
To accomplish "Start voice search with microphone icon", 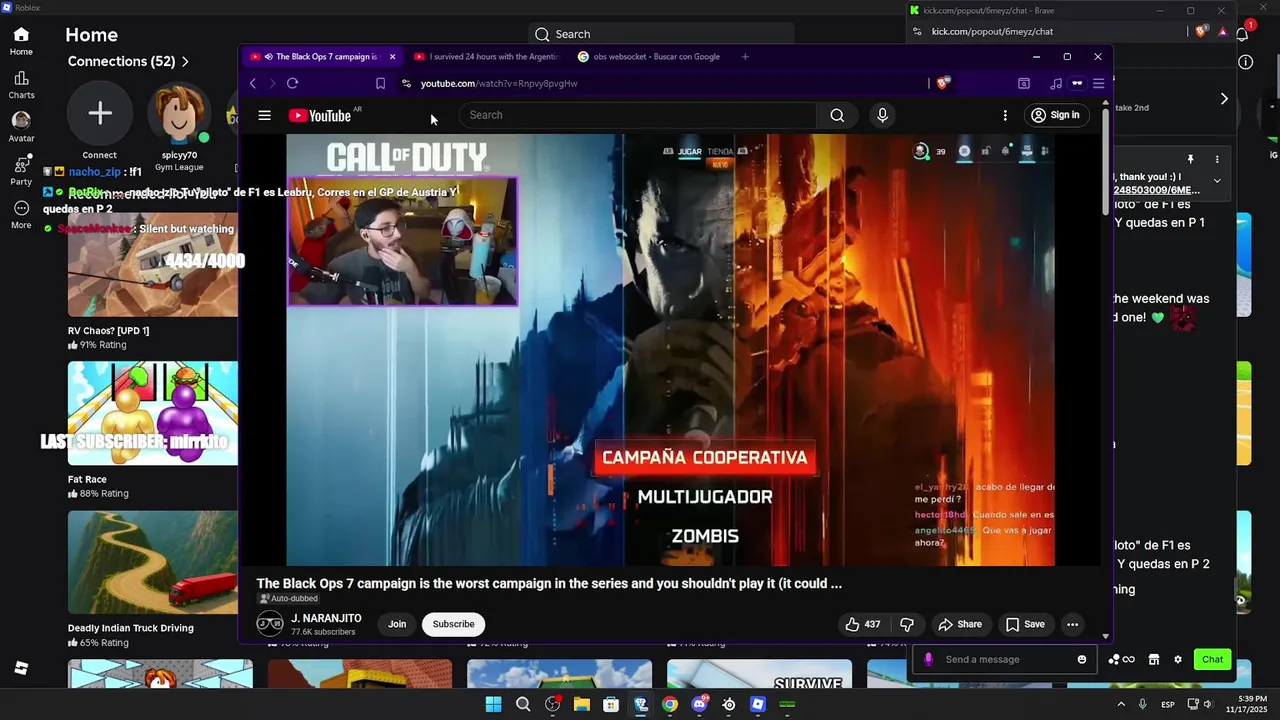I will (x=882, y=115).
